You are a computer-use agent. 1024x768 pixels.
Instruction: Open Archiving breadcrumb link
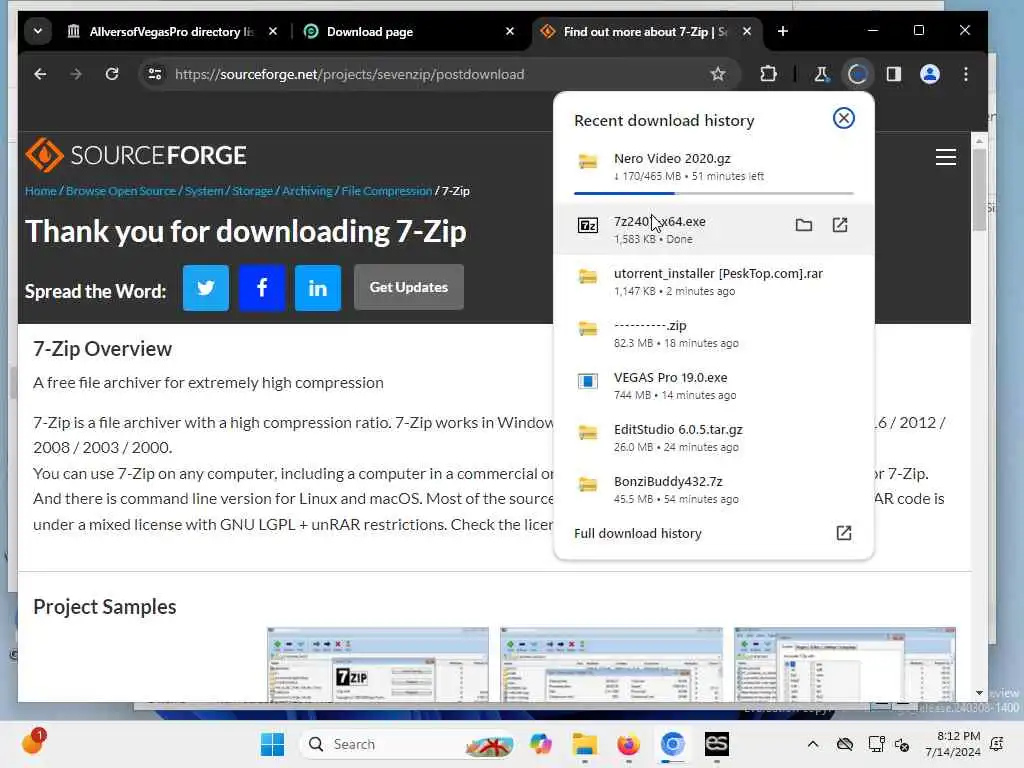[307, 191]
